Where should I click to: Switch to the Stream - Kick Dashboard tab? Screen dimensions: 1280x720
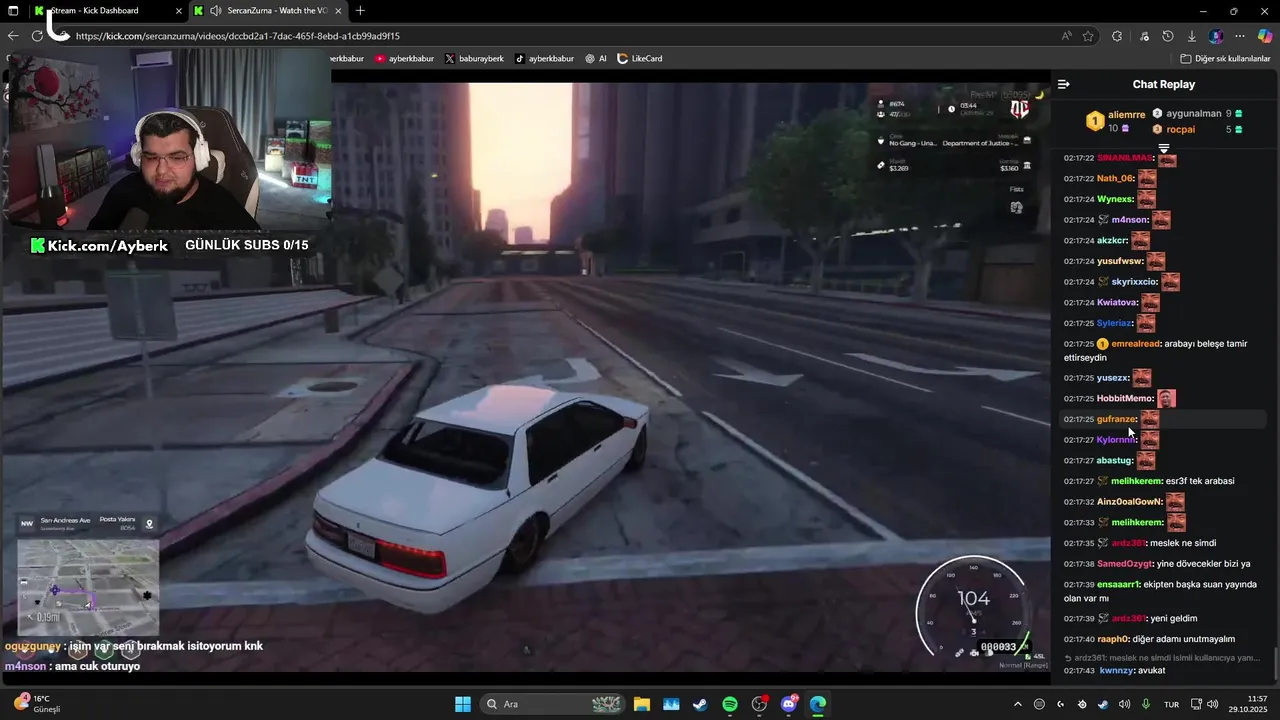click(x=108, y=11)
